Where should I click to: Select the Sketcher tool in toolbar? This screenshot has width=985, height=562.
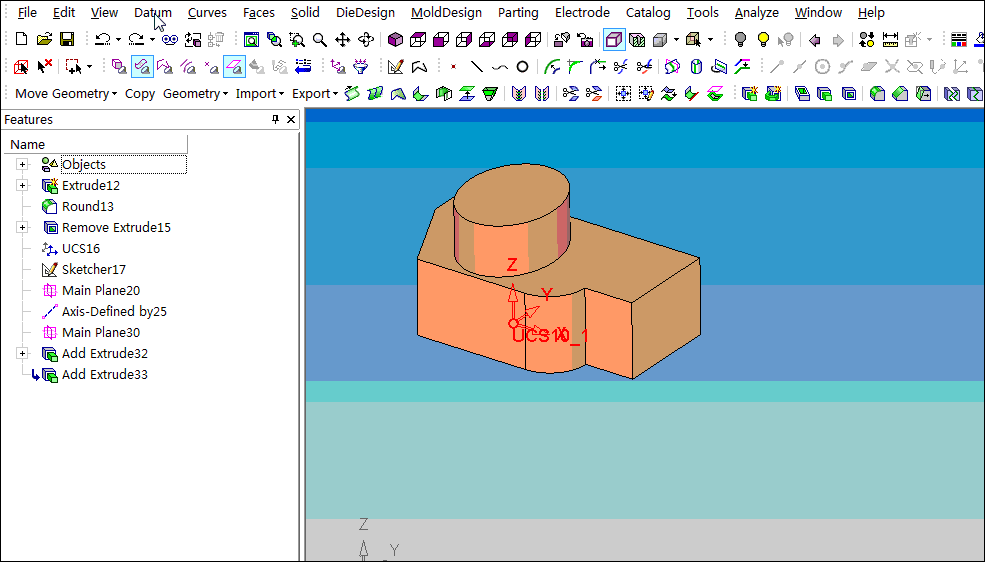pos(396,67)
